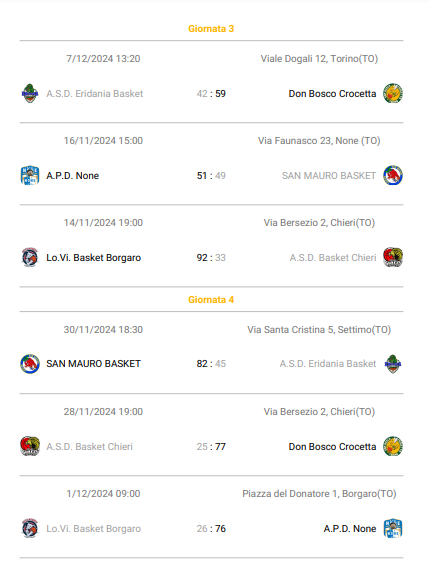430x564 pixels.
Task: Click the Viale Dogali 12, Torino venue address
Action: pos(319,59)
